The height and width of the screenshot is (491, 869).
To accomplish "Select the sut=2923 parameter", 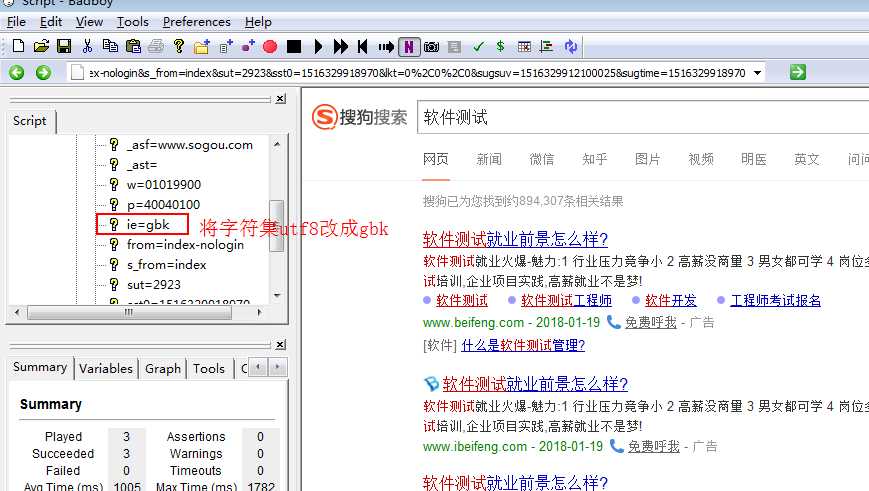I will [154, 284].
